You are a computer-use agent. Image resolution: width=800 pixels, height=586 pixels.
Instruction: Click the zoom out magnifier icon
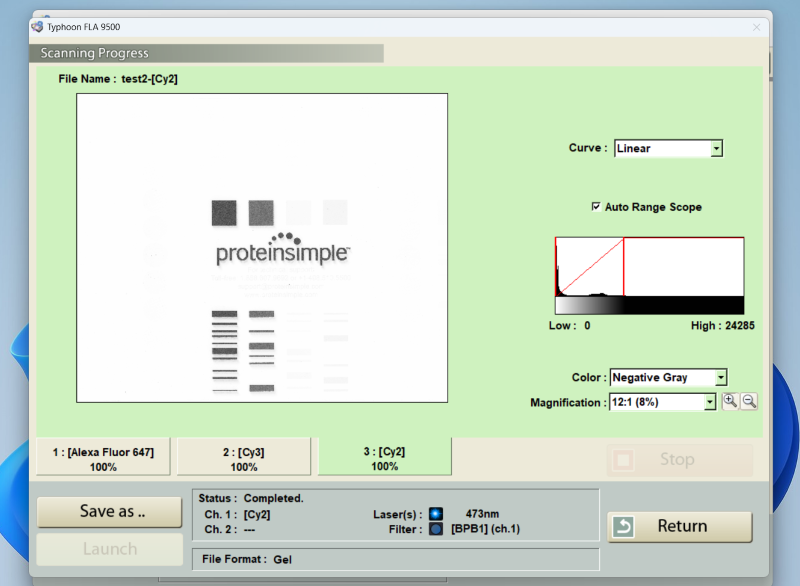749,401
